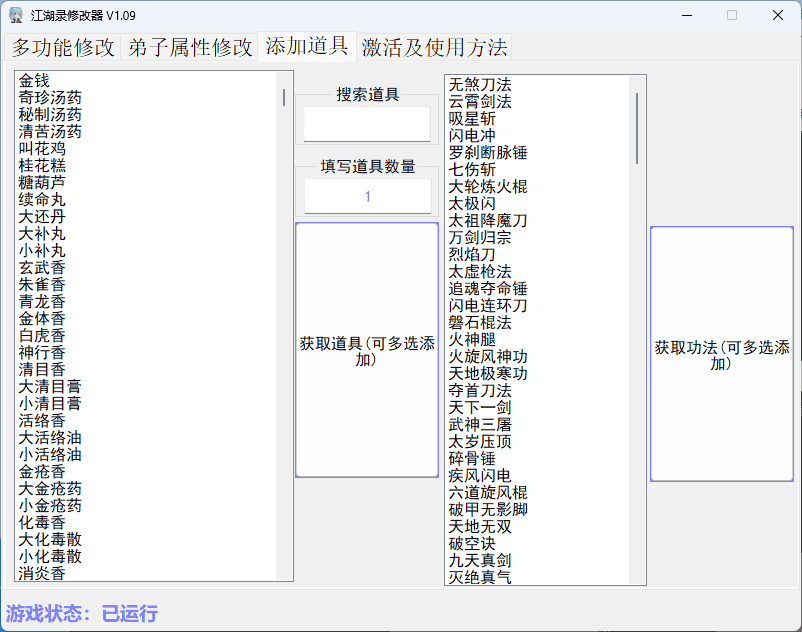Select 化毒香 in the item list
The image size is (802, 632).
(x=42, y=522)
